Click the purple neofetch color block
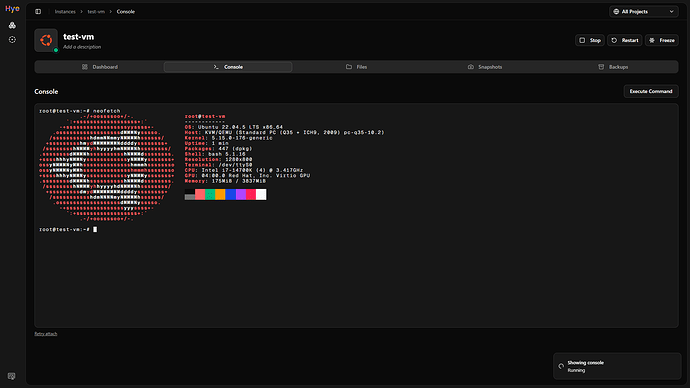 (241, 194)
